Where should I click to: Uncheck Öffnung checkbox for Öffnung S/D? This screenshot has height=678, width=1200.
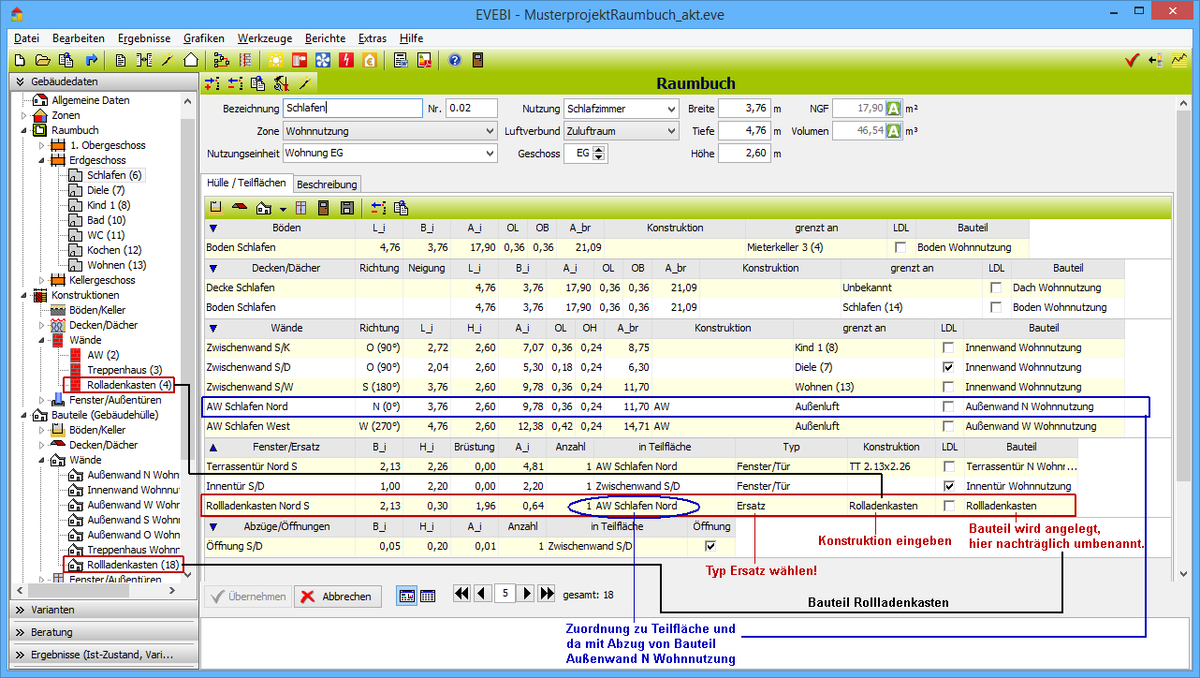(x=711, y=545)
